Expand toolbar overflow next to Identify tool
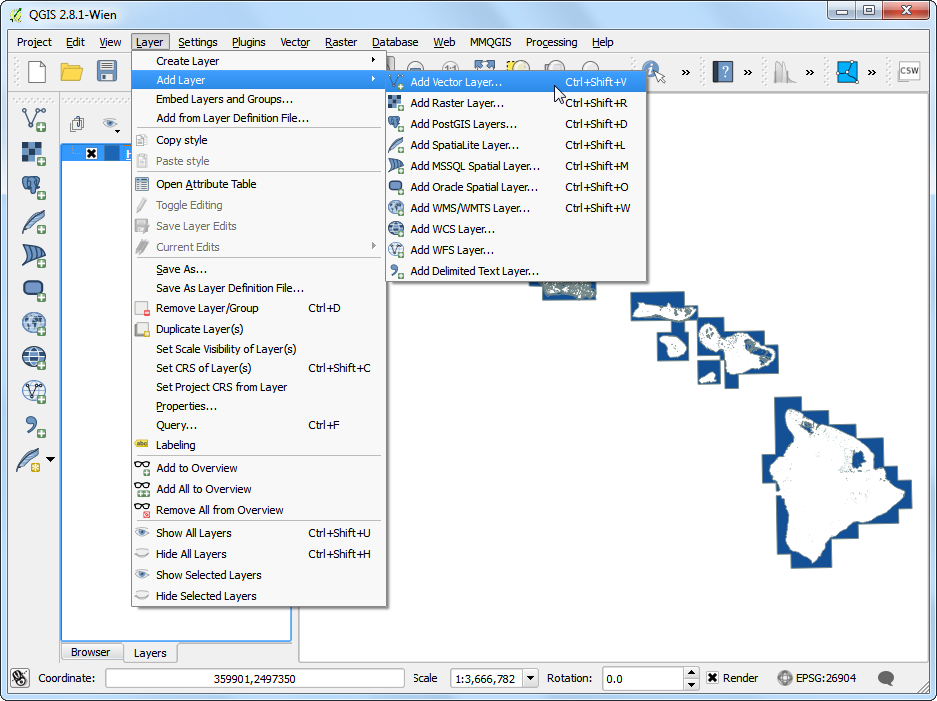 (685, 72)
